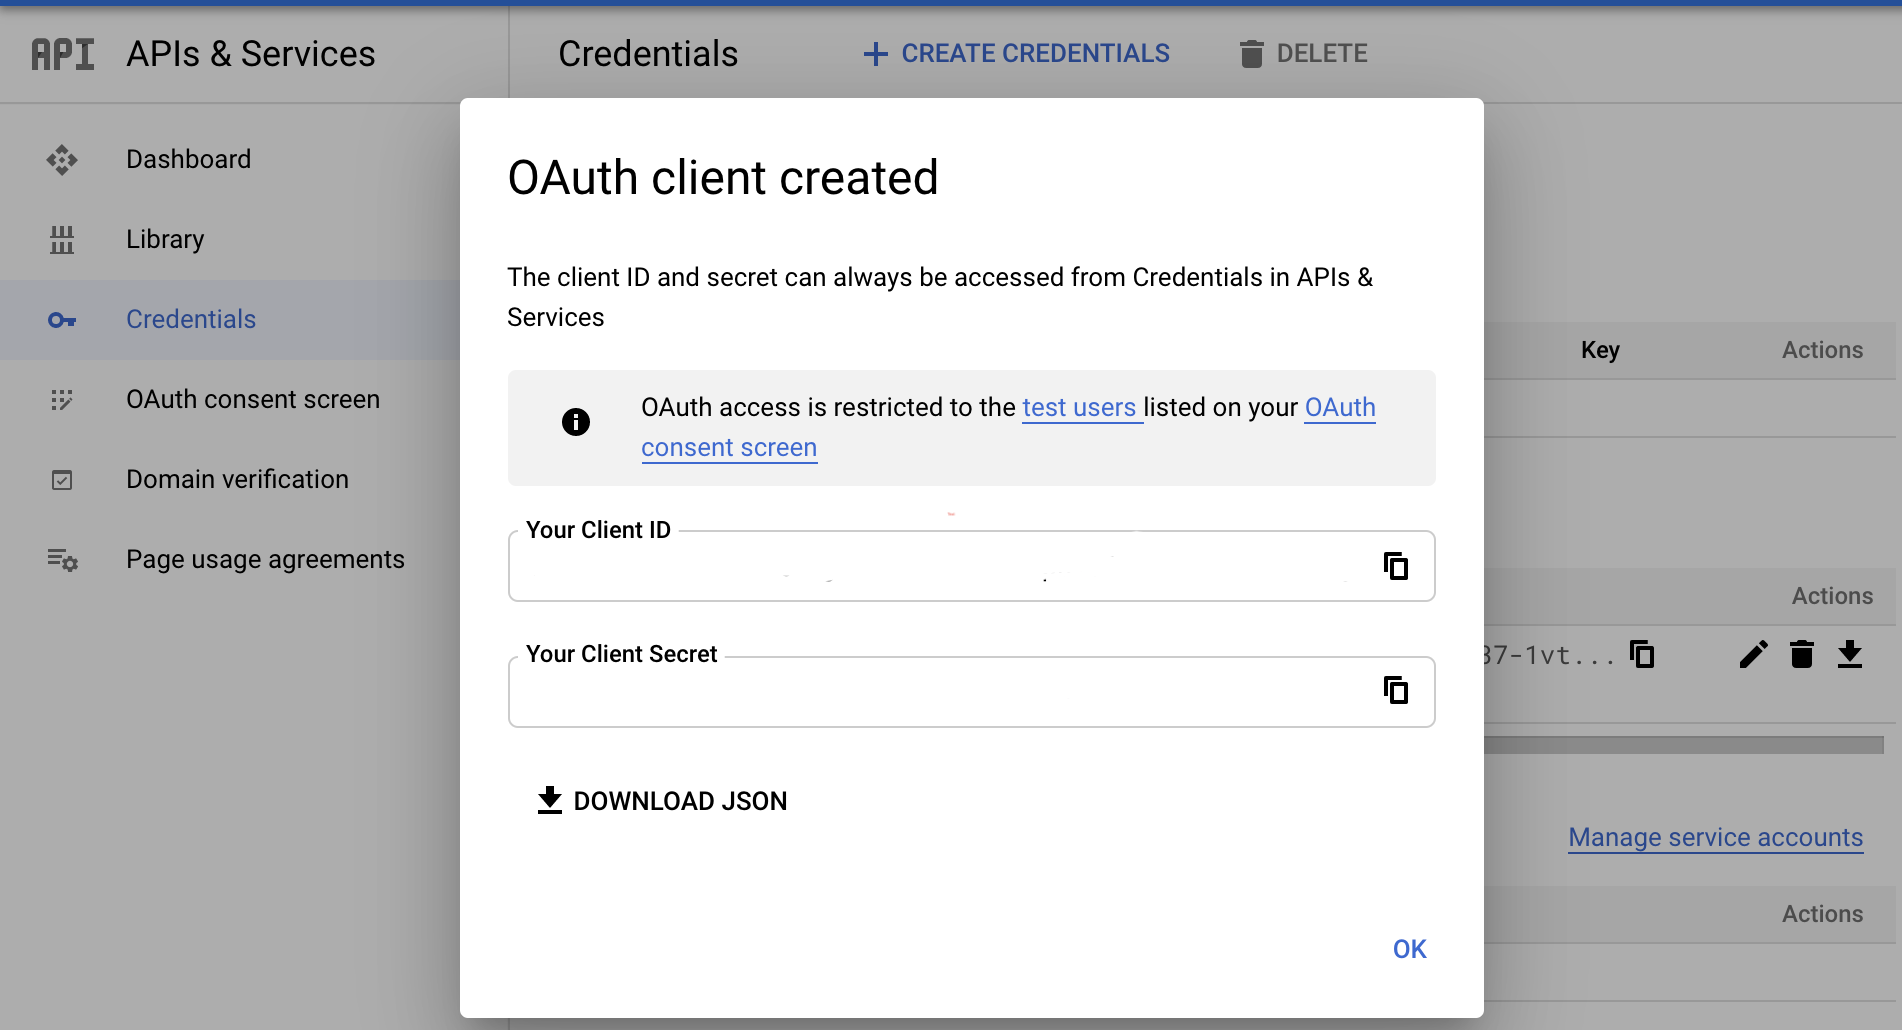Click the info icon in notice
Screen dimensions: 1902x1030
pos(576,422)
